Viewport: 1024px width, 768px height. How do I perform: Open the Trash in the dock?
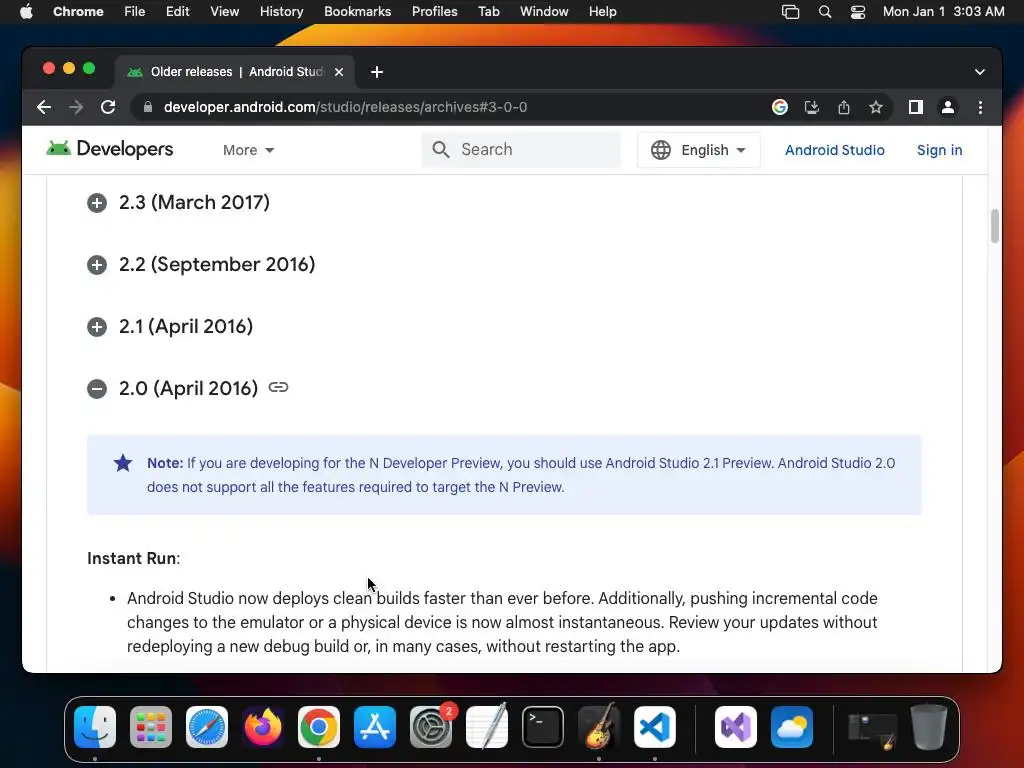[x=929, y=727]
